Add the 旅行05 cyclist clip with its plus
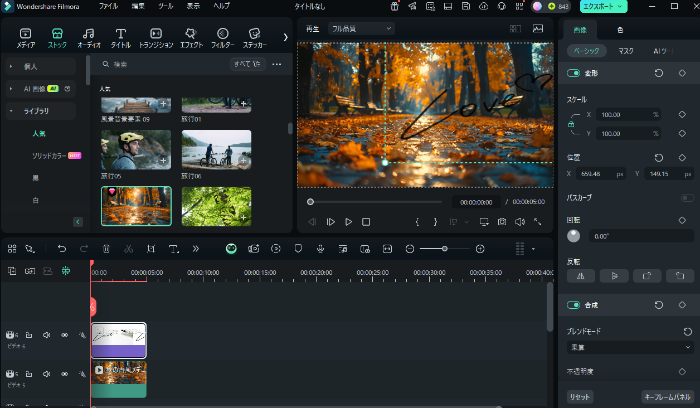This screenshot has width=700, height=408. coord(163,161)
